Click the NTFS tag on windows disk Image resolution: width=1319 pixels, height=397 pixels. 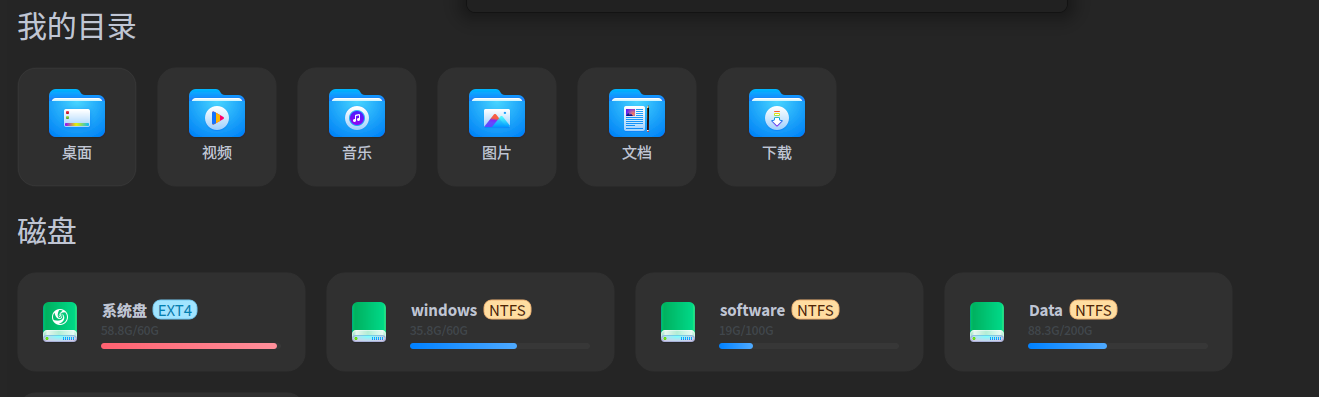pos(507,310)
